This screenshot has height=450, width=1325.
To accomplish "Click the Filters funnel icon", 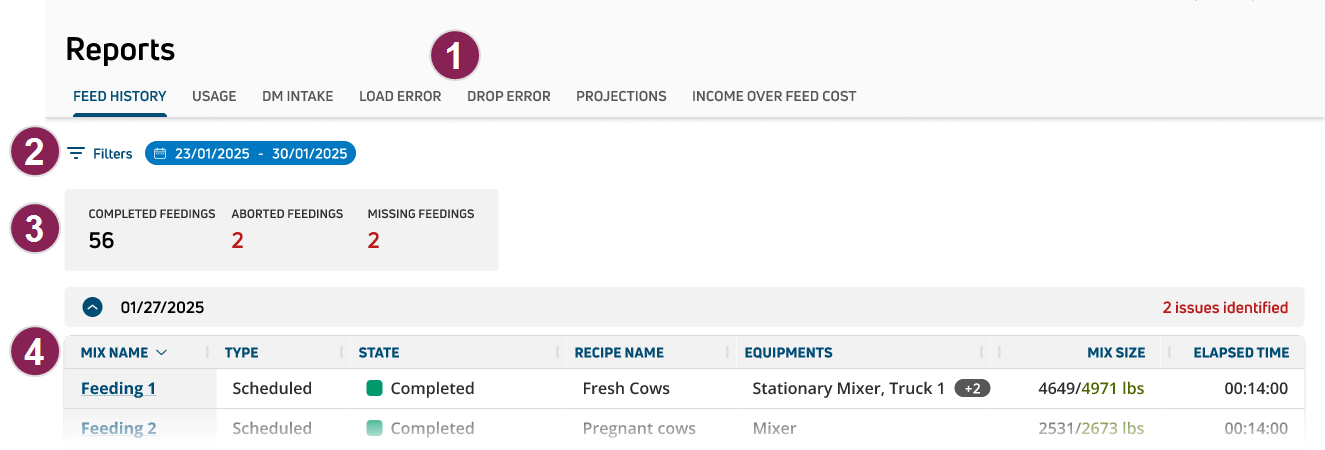I will coord(76,154).
